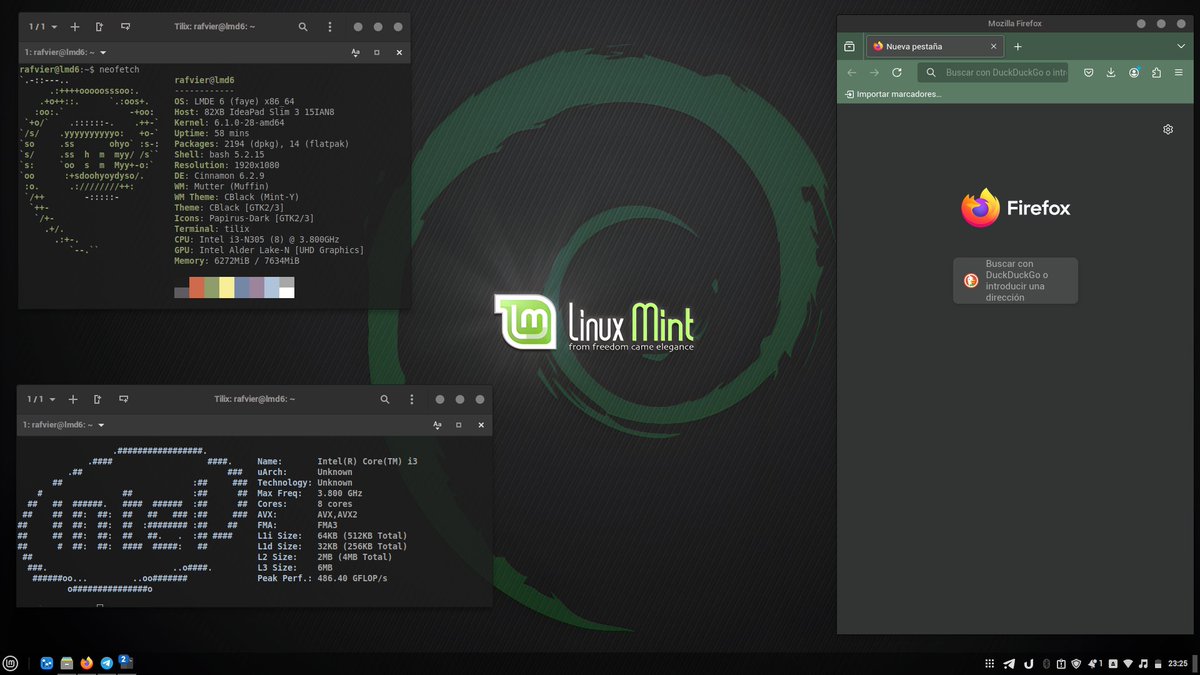Switch to the grouped Tilix taskbar window
The height and width of the screenshot is (675, 1200).
pos(127,662)
